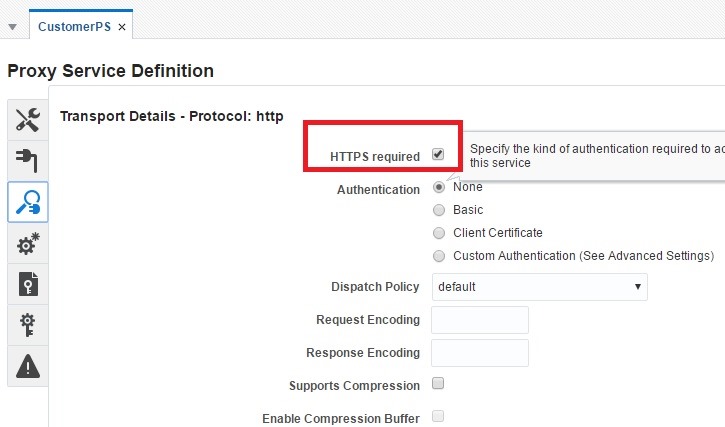Select Basic authentication radio button
Screen dimensions: 725x427
439,210
